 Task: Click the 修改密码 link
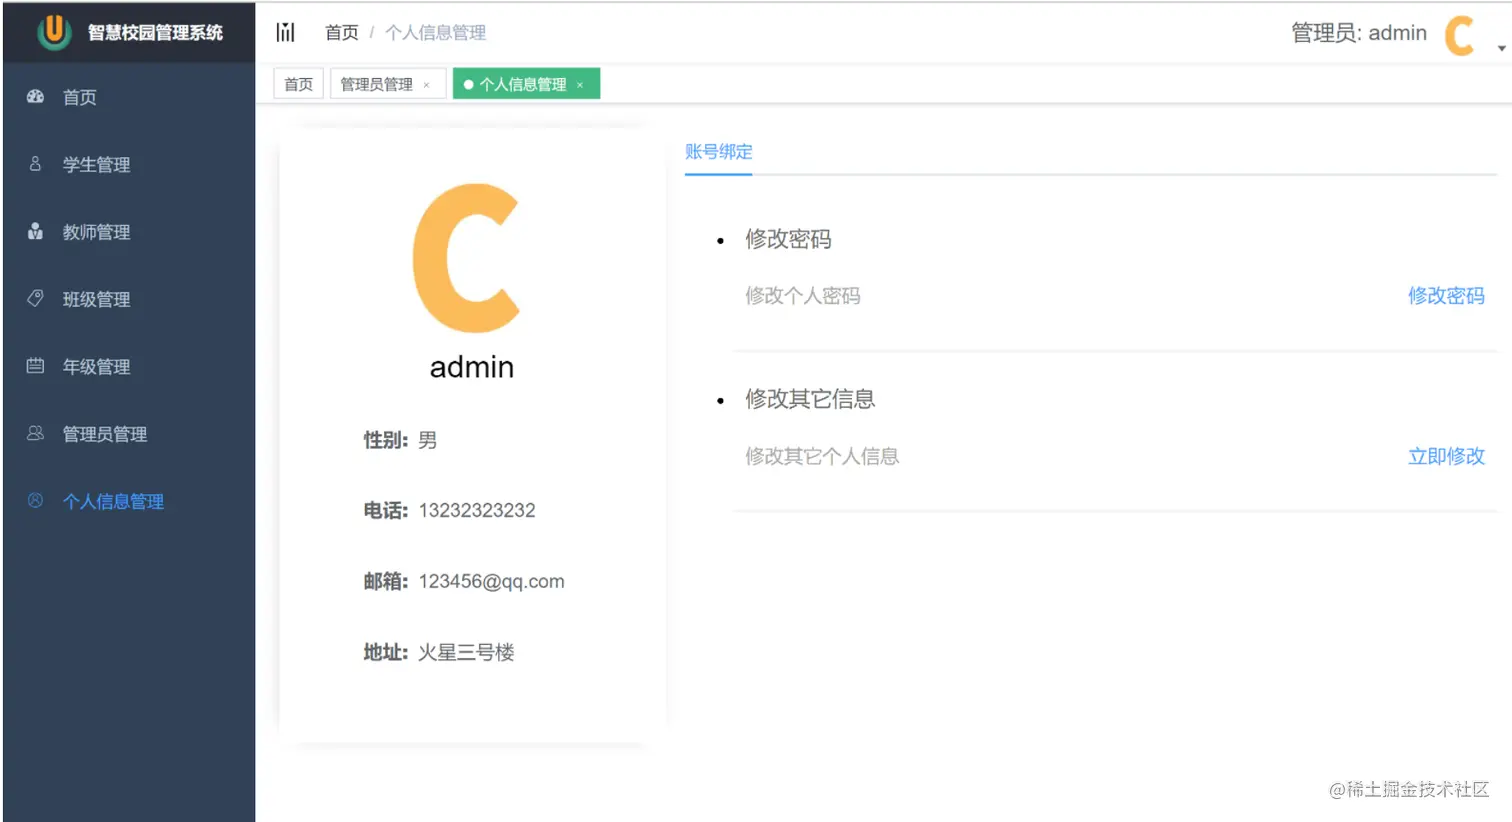click(1446, 295)
